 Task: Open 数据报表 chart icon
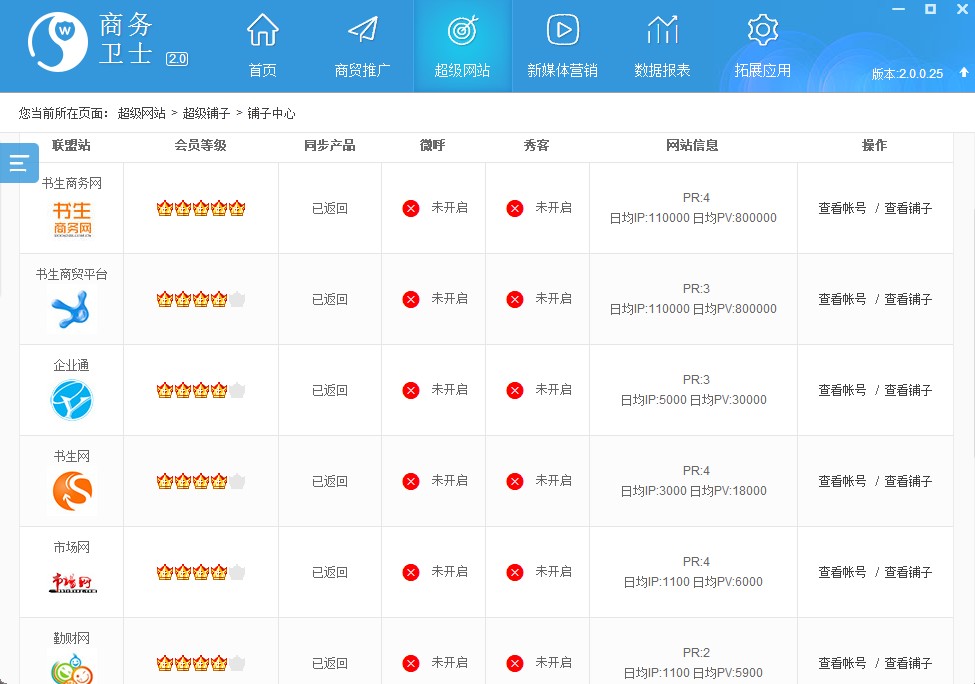tap(662, 31)
